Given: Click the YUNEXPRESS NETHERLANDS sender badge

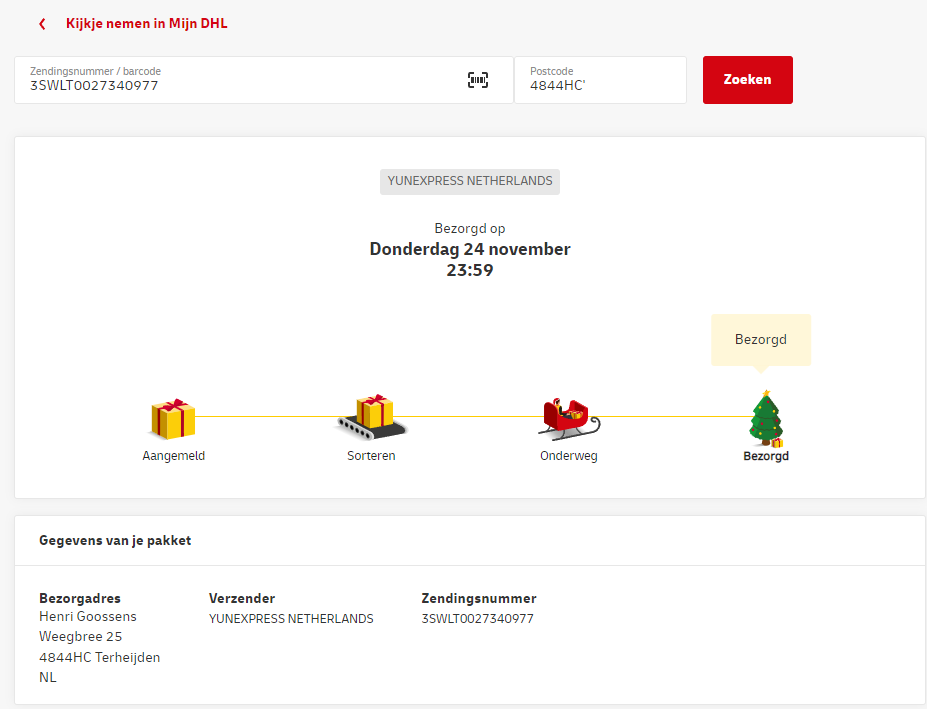Looking at the screenshot, I should [x=469, y=181].
